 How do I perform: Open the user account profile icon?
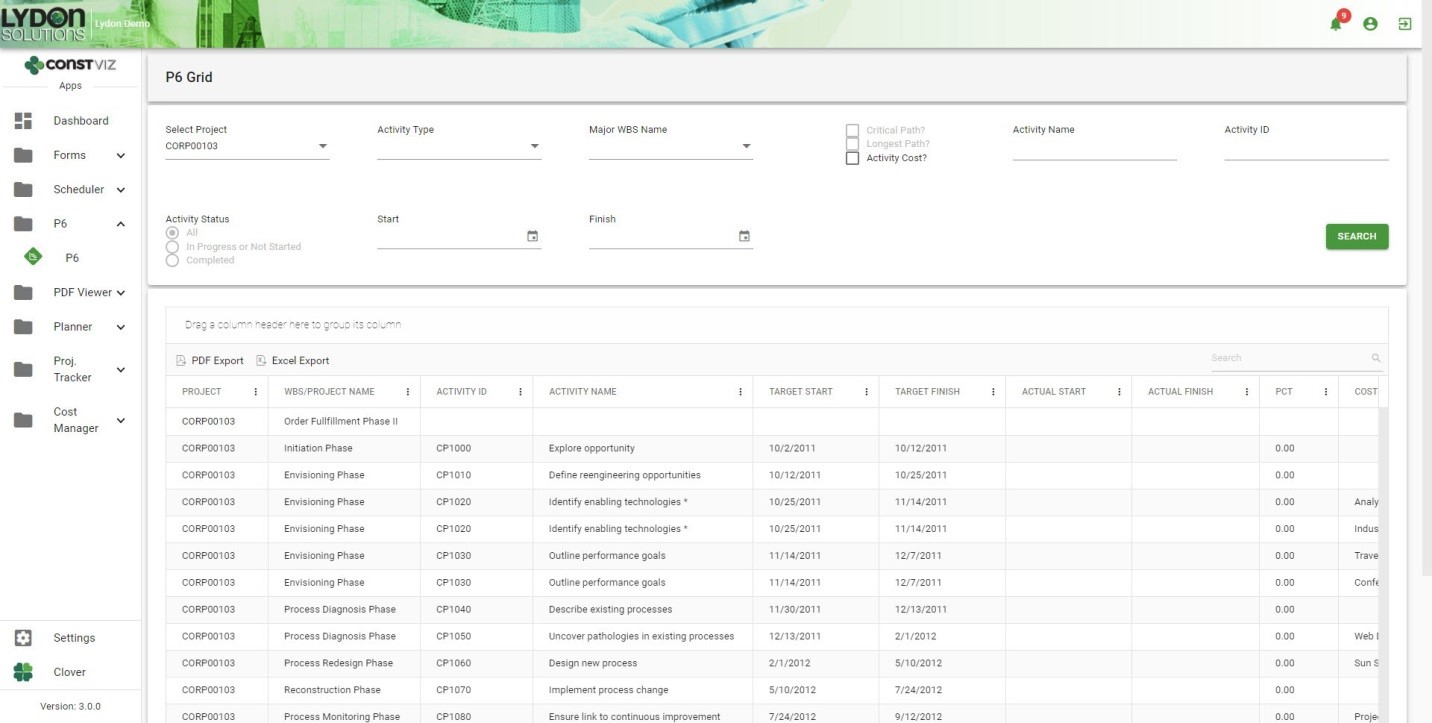pos(1370,23)
